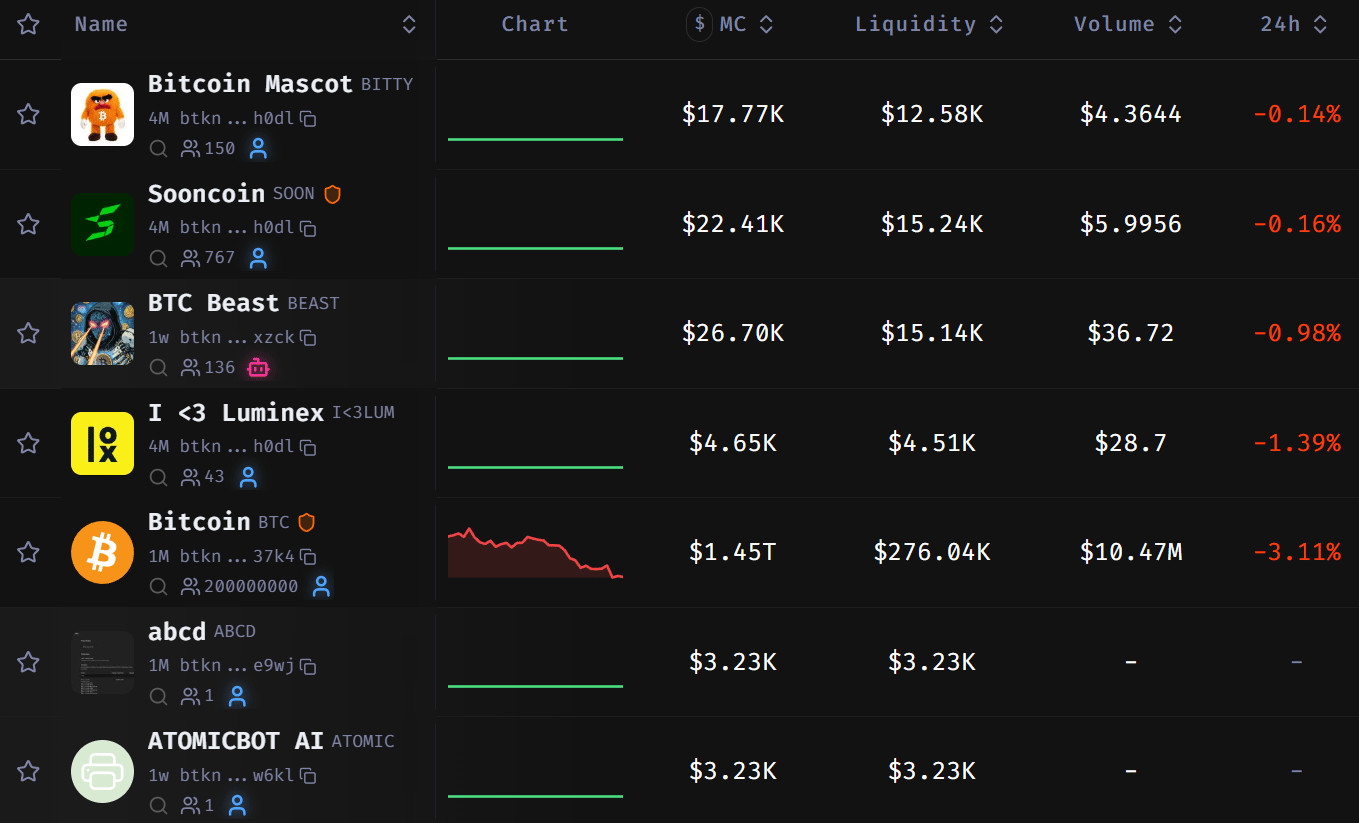Click the -3.11% 24h change
1359x823 pixels.
[x=1297, y=552]
